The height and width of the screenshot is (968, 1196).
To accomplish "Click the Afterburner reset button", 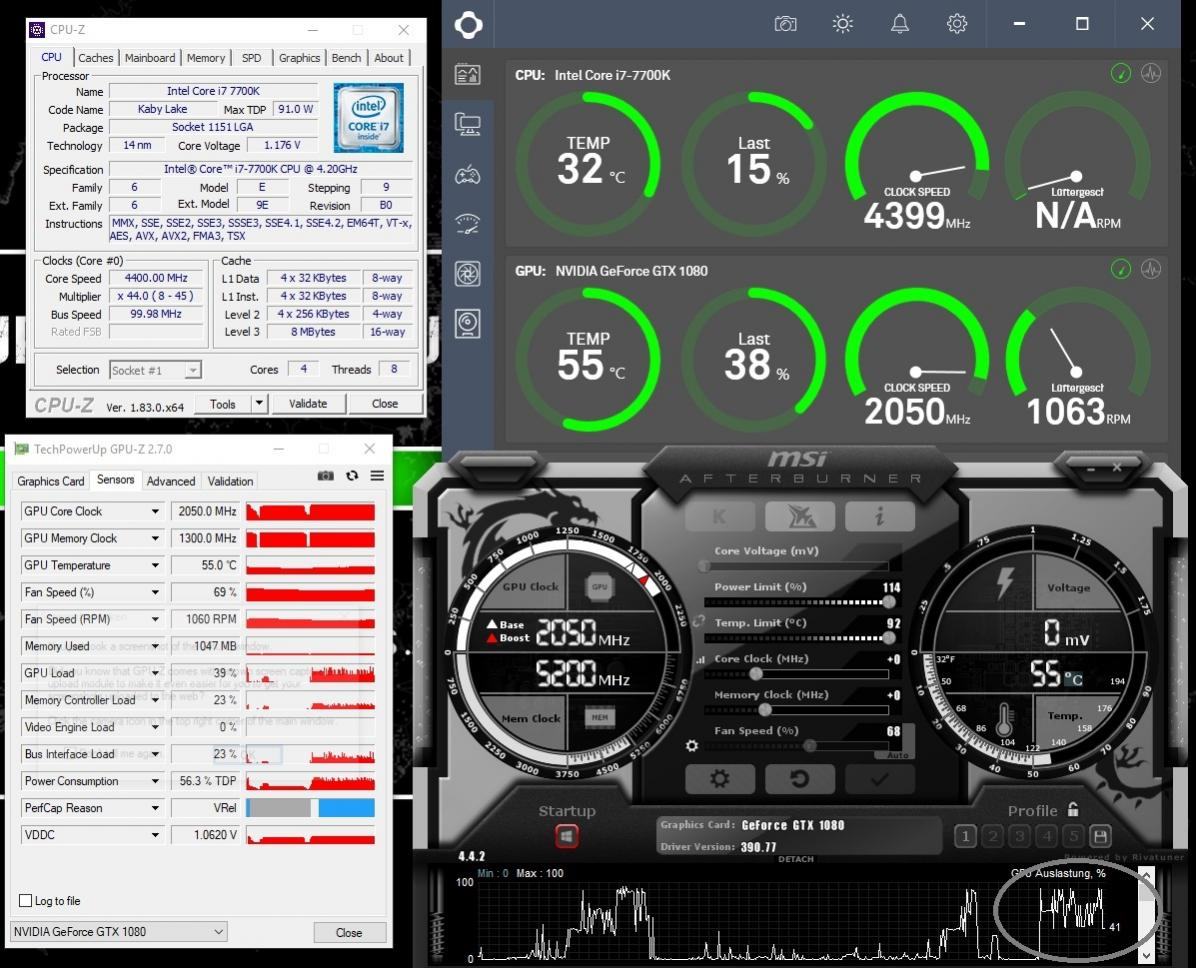I will 800,779.
